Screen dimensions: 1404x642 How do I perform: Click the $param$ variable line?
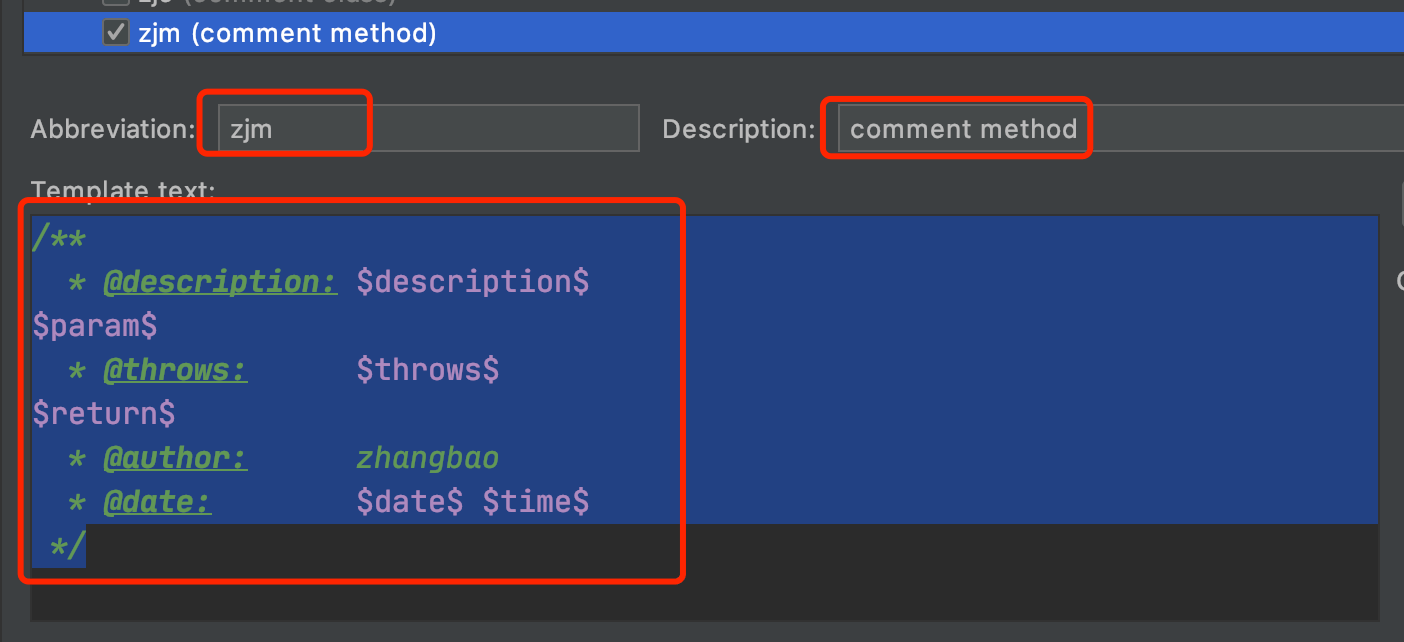95,326
